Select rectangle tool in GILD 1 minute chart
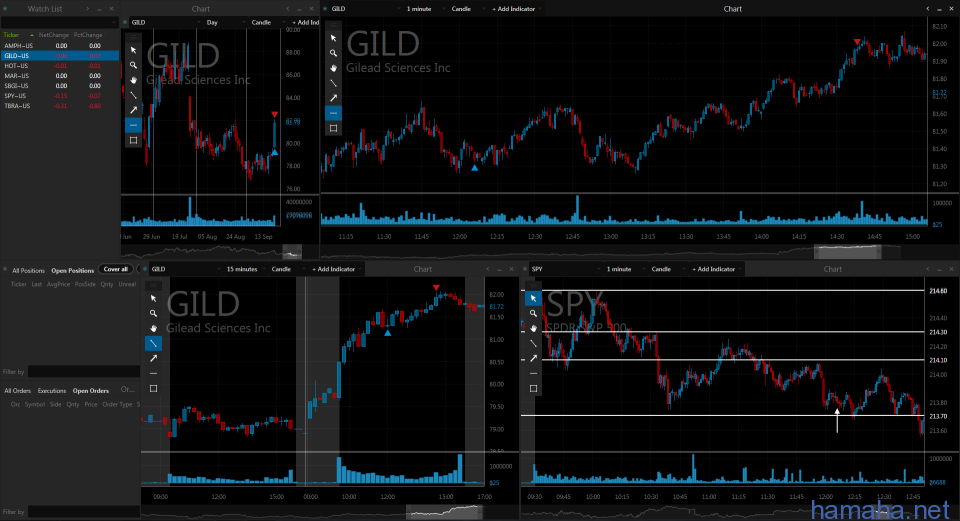The image size is (960, 521). click(x=333, y=128)
